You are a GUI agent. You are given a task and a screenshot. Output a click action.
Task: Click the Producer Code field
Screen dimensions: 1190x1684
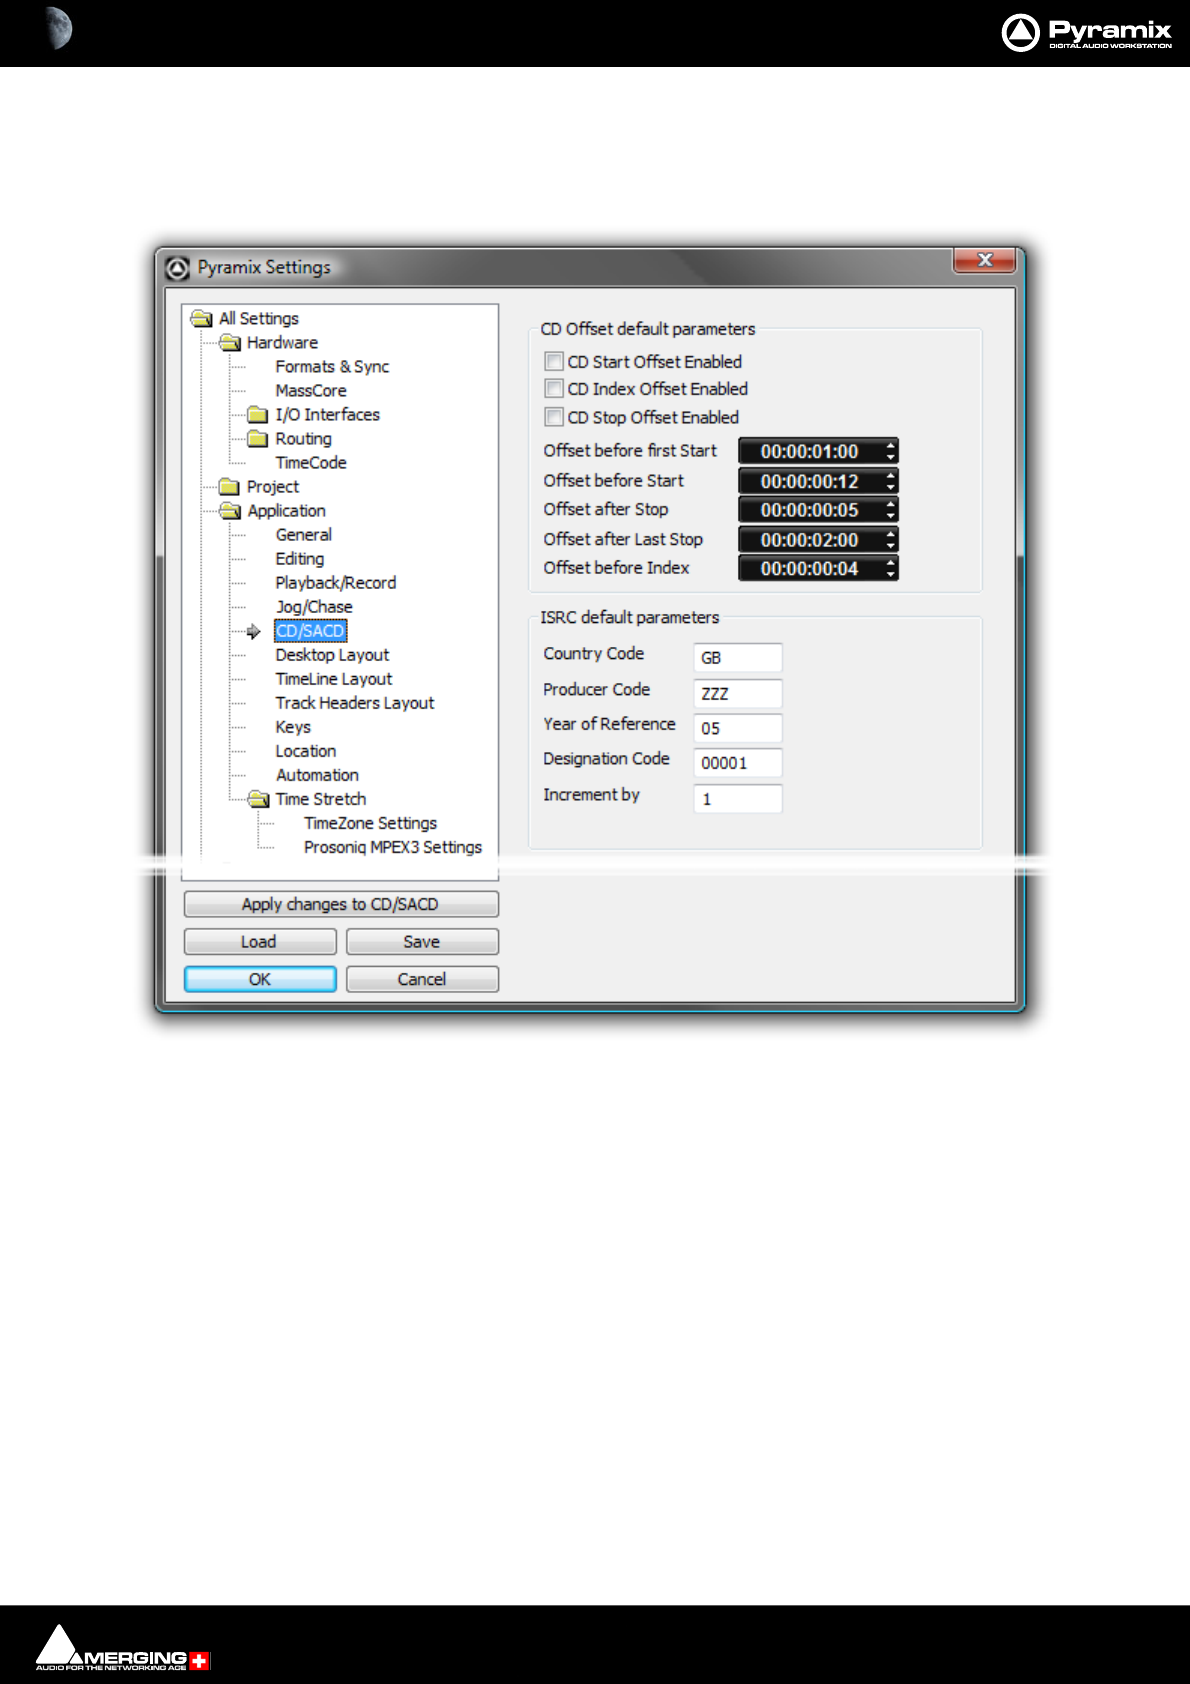(x=738, y=693)
